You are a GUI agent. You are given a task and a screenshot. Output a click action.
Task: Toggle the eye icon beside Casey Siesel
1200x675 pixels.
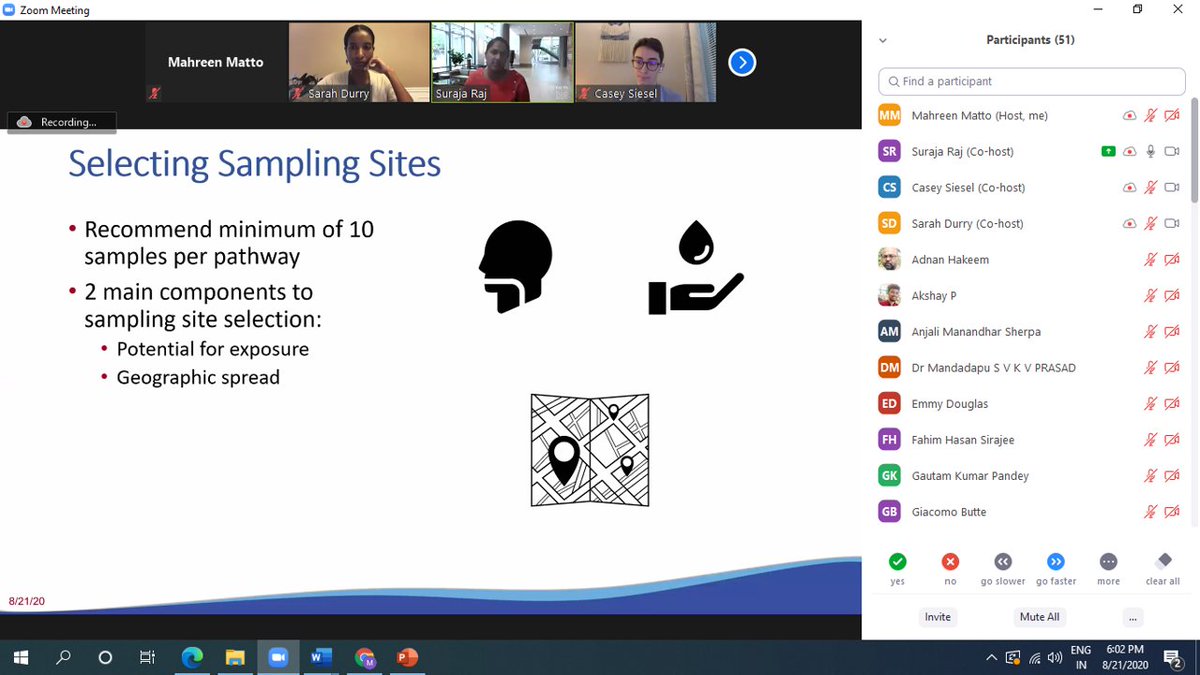click(1129, 187)
